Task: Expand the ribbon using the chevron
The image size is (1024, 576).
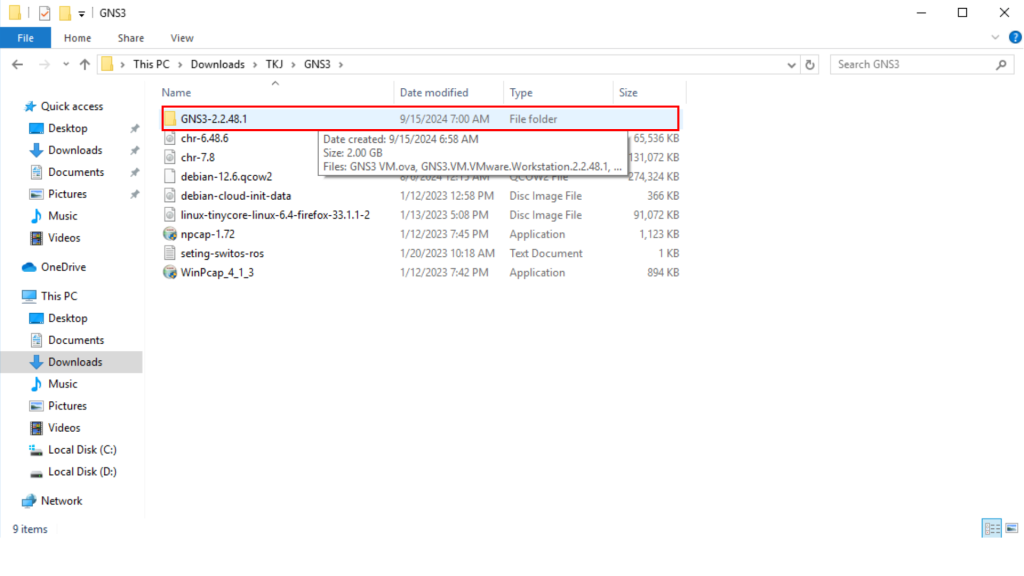Action: click(x=994, y=38)
